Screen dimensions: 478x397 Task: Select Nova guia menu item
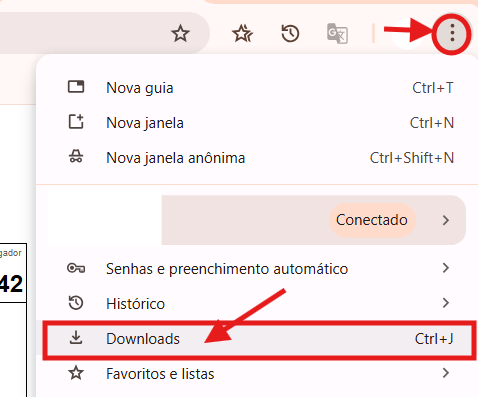[x=256, y=88]
